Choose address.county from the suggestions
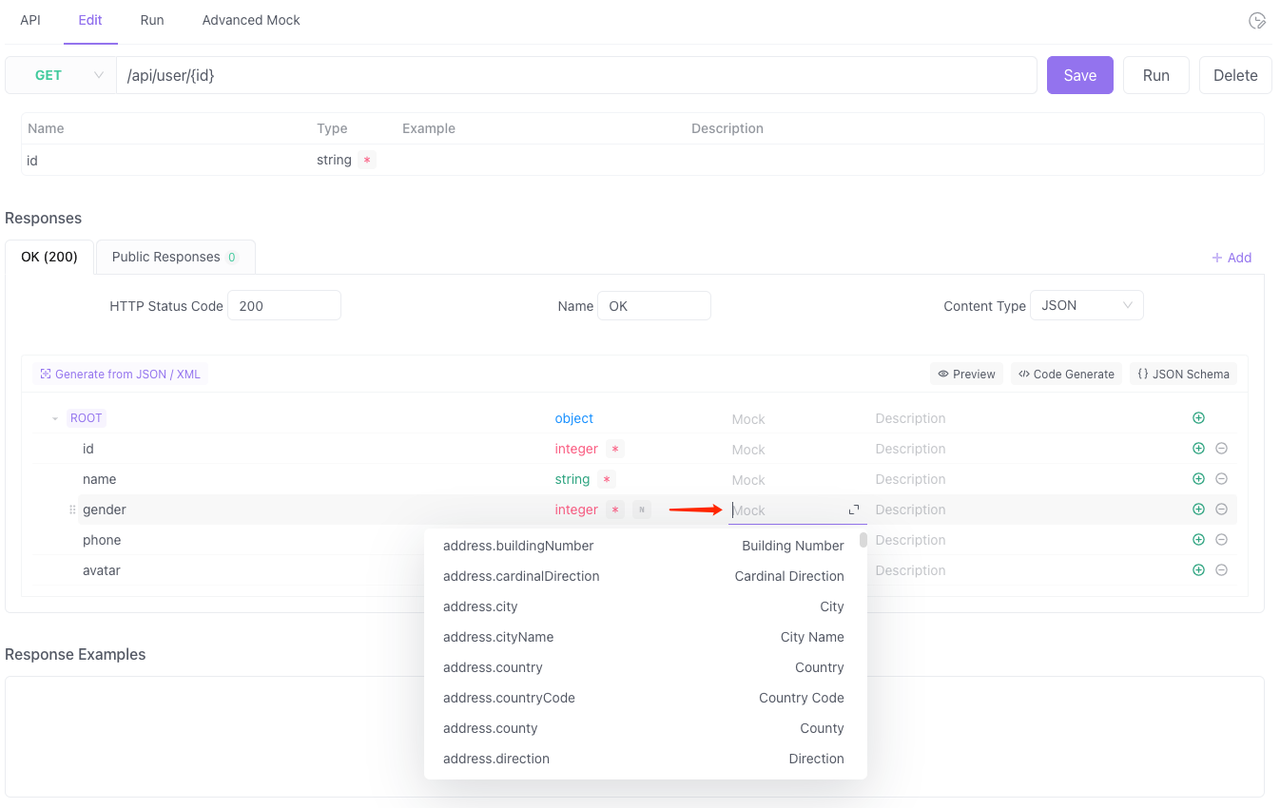This screenshot has width=1280, height=808. pos(643,728)
